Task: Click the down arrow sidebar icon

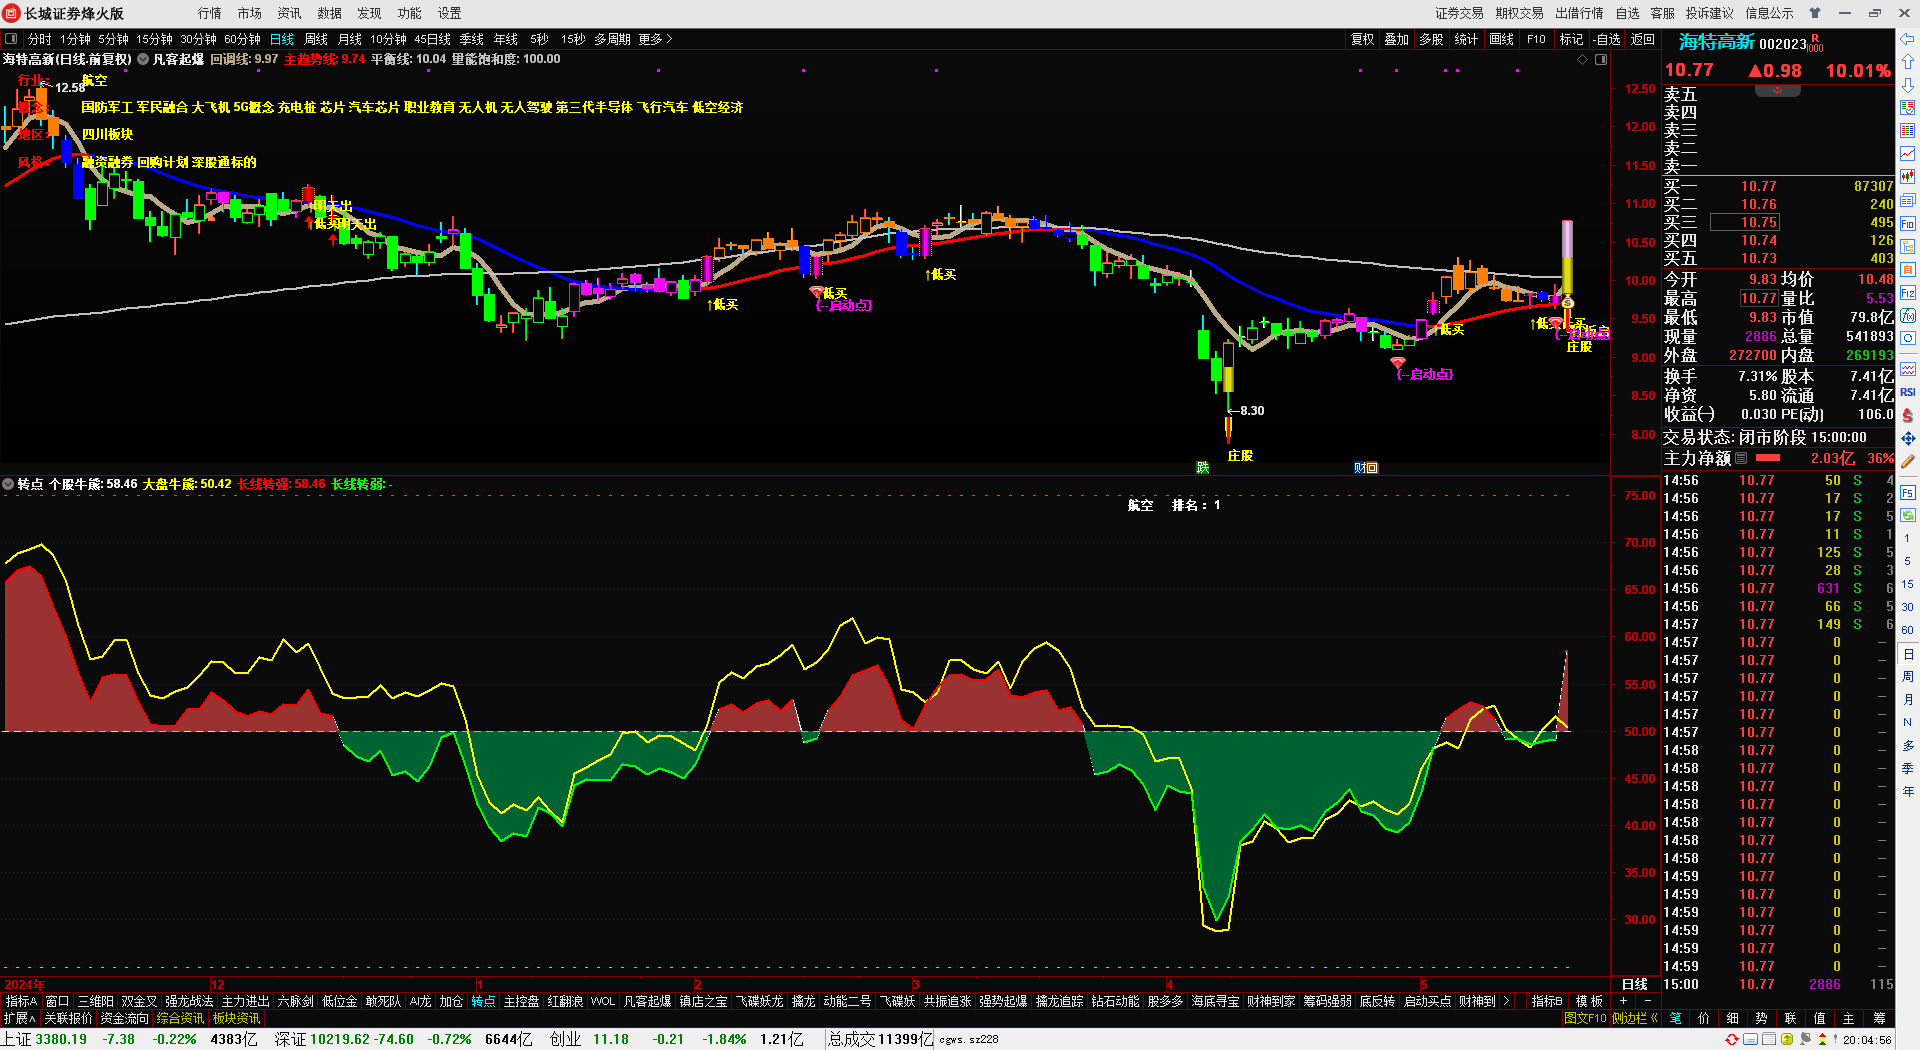Action: point(1908,84)
